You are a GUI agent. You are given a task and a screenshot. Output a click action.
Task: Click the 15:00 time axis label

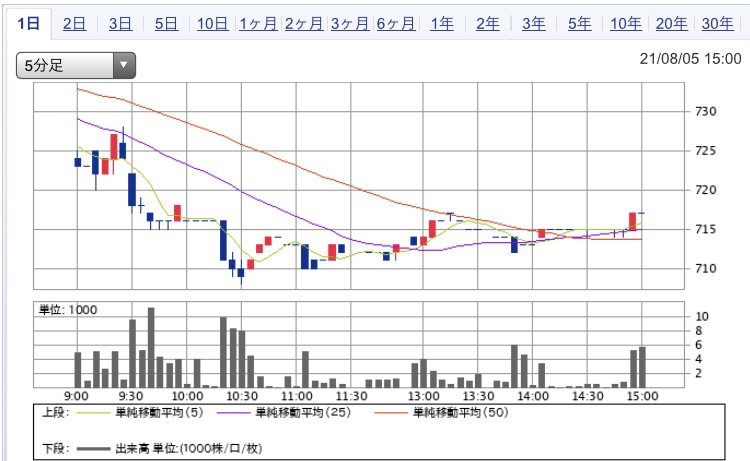[642, 396]
